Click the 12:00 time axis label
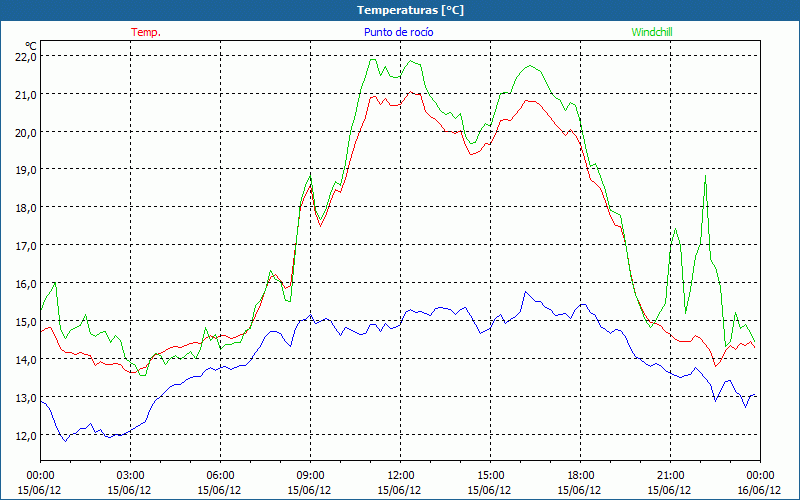 coord(401,476)
